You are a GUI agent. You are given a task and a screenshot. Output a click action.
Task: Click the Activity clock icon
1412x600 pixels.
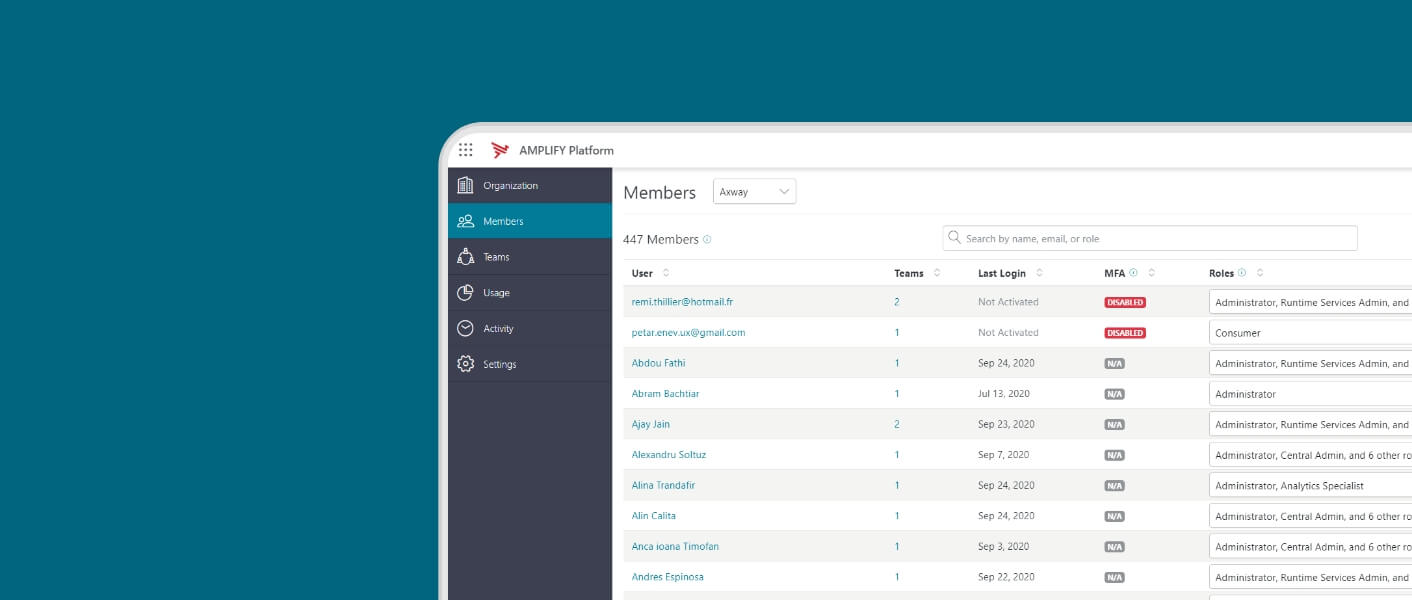[x=465, y=328]
